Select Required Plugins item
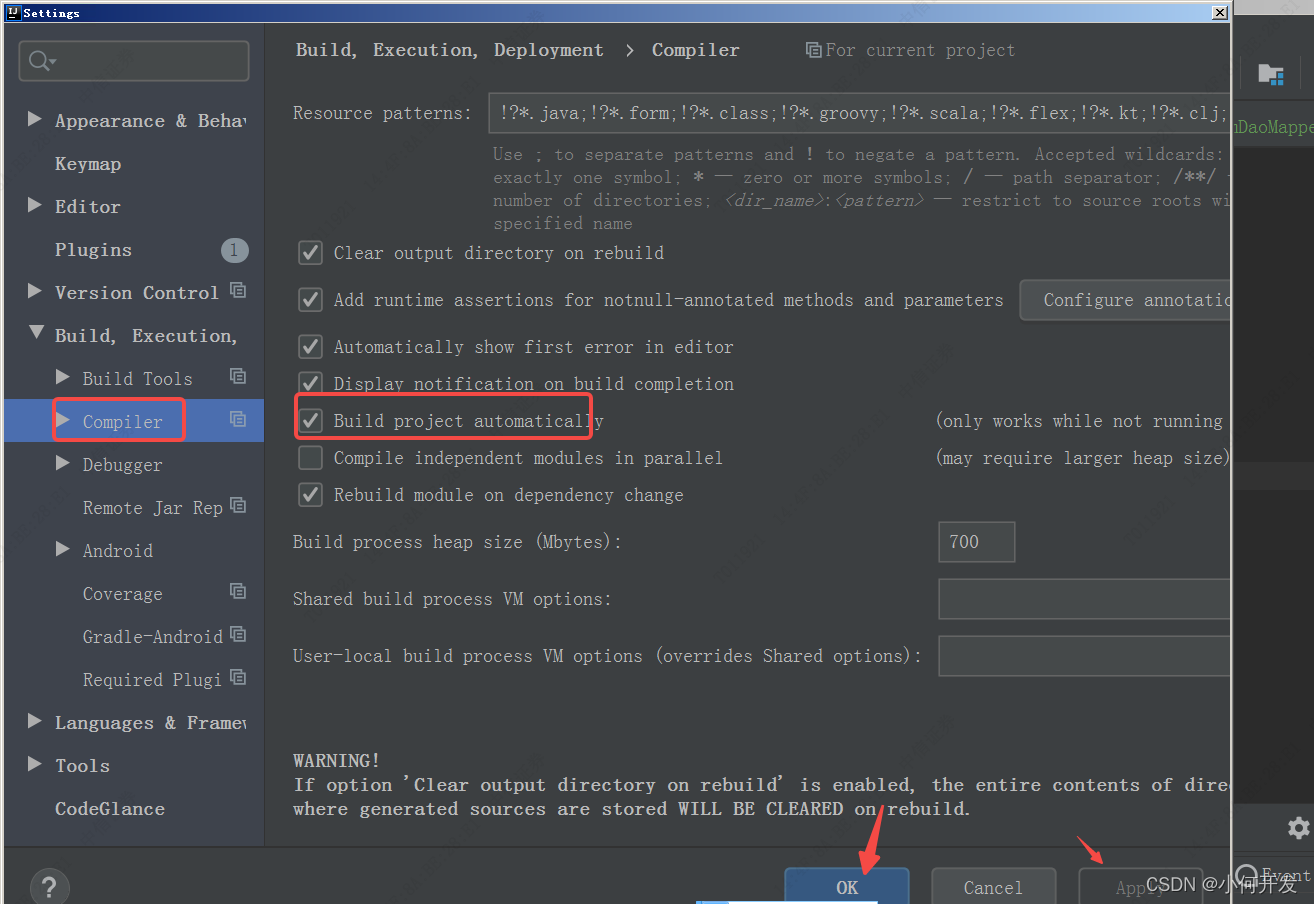This screenshot has width=1314, height=904. tap(152, 680)
